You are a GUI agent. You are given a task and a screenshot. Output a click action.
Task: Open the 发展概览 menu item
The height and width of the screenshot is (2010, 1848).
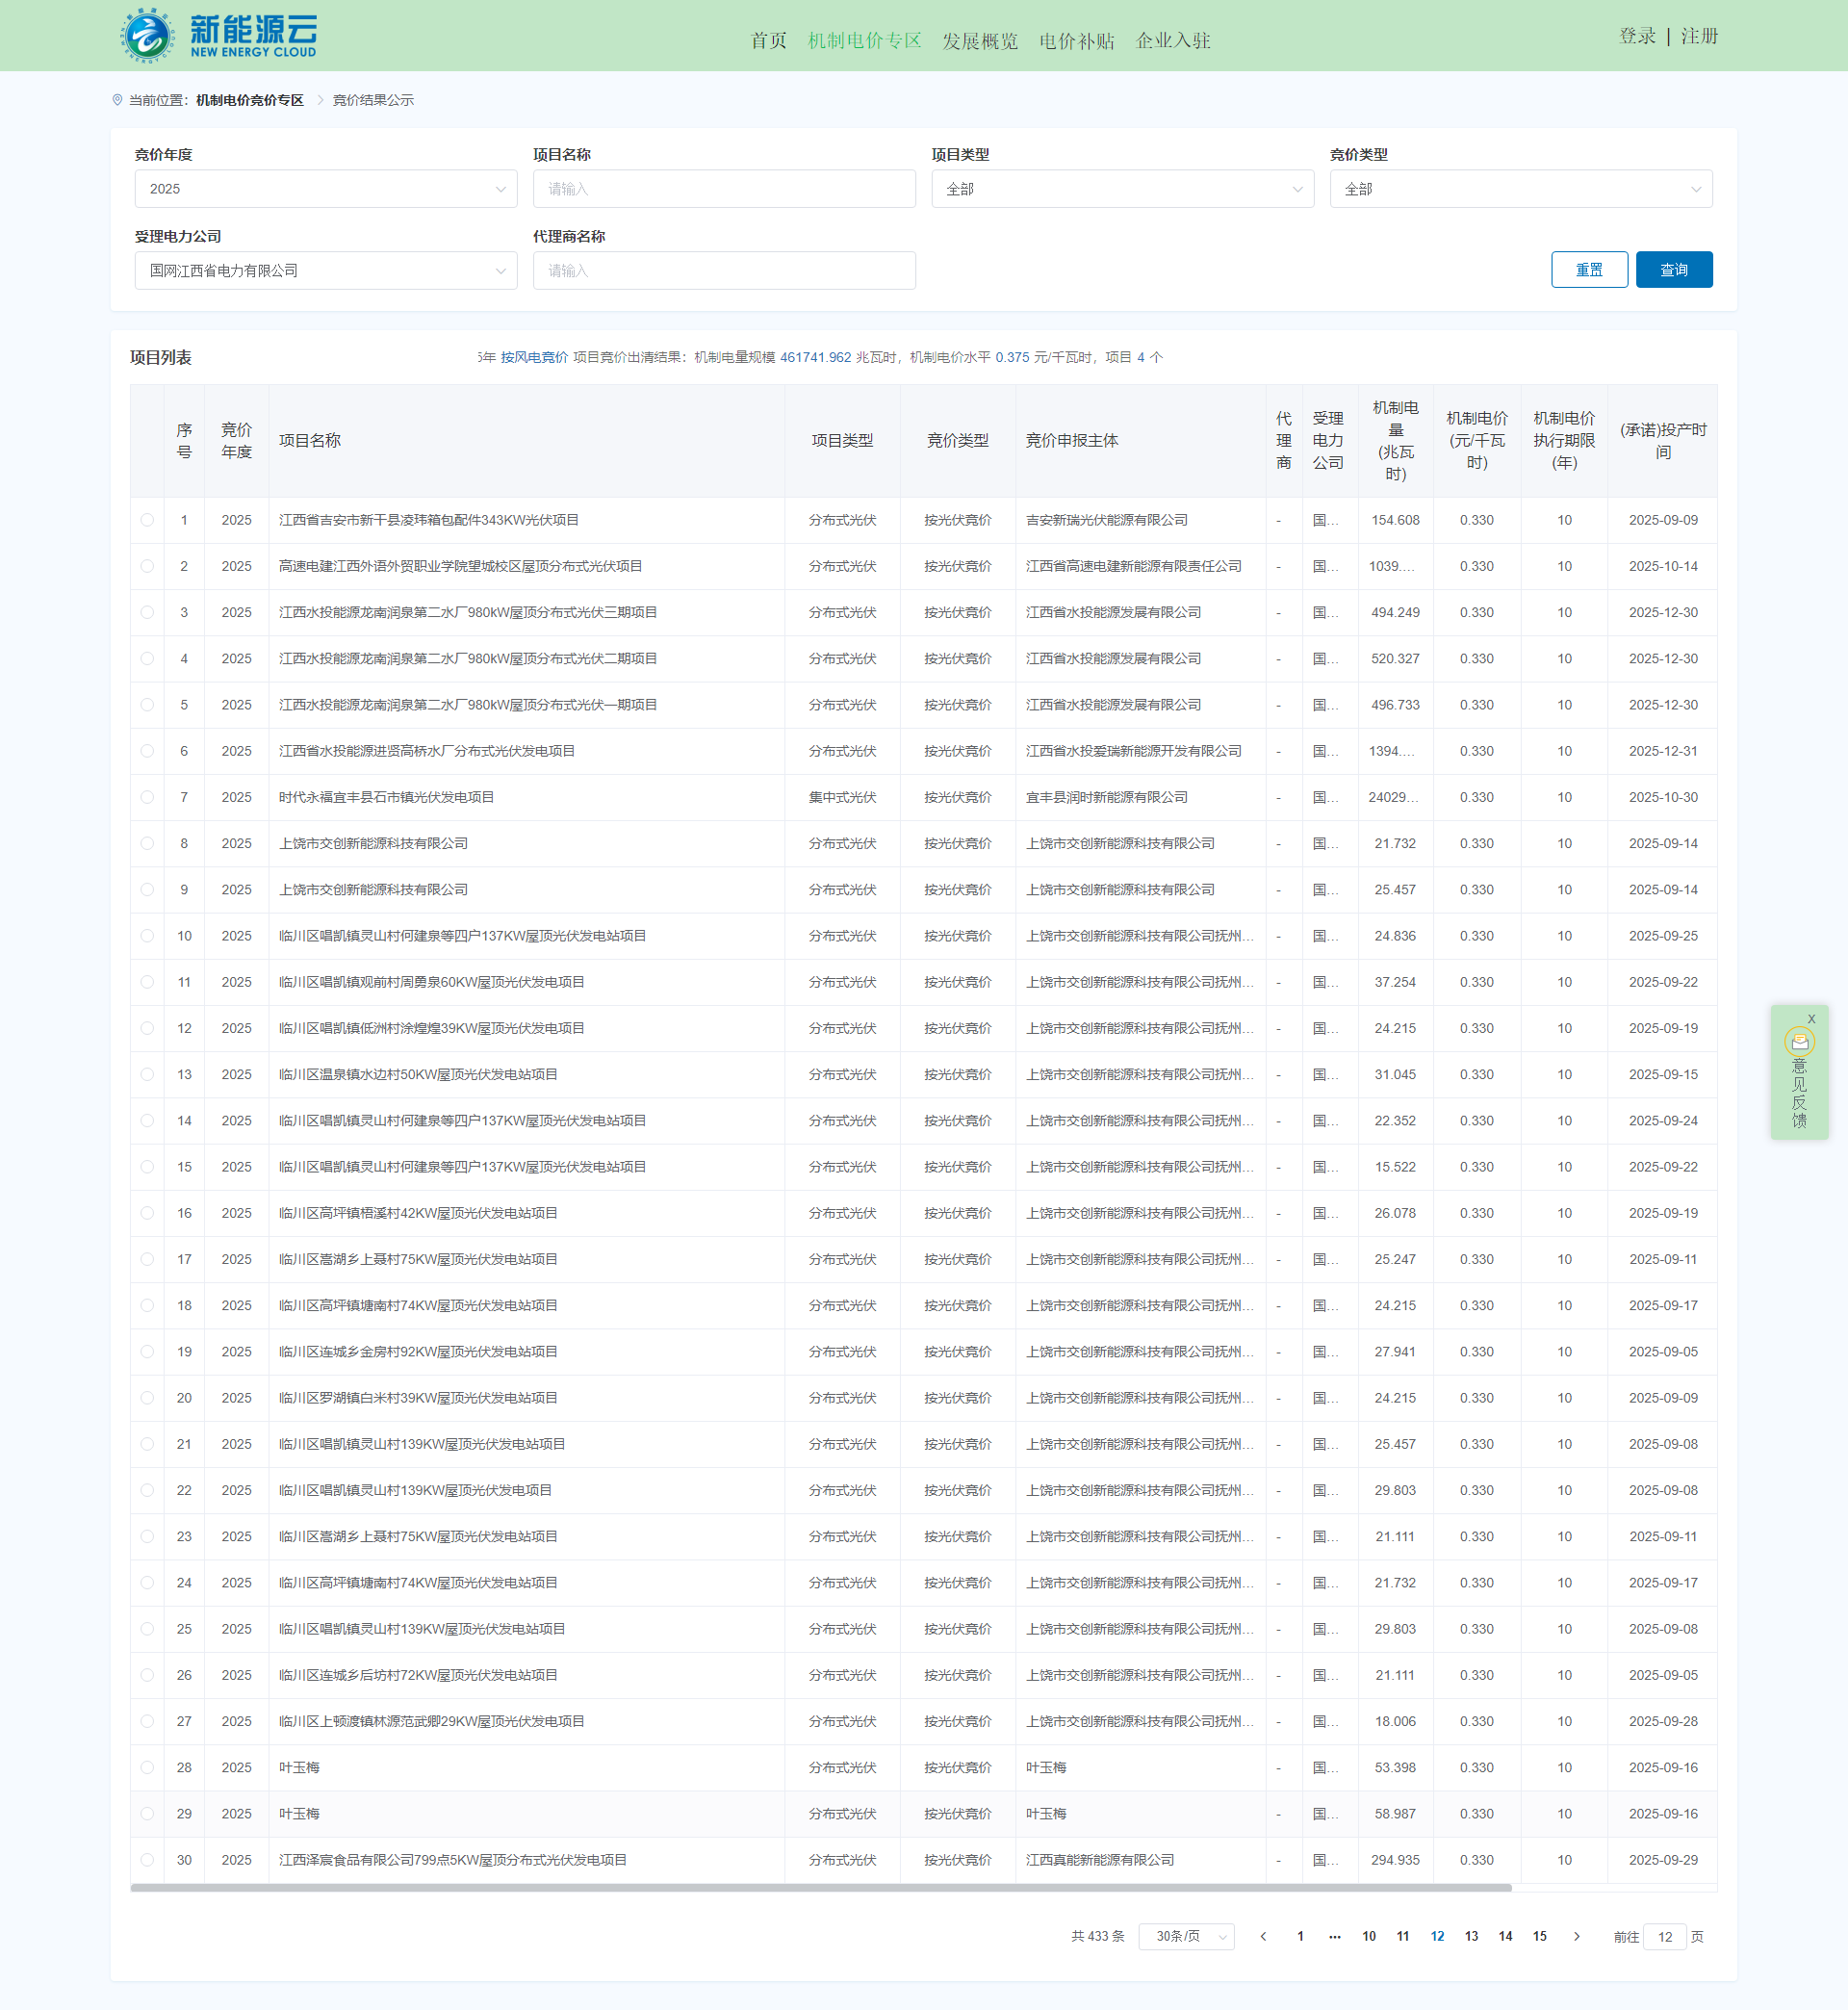point(979,41)
